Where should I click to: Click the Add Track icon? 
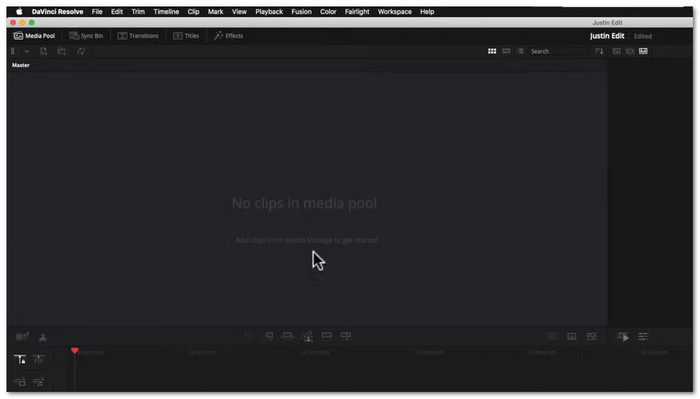20,382
